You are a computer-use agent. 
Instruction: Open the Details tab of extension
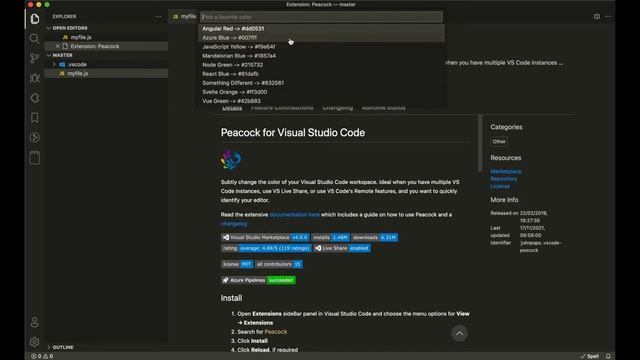(232, 109)
